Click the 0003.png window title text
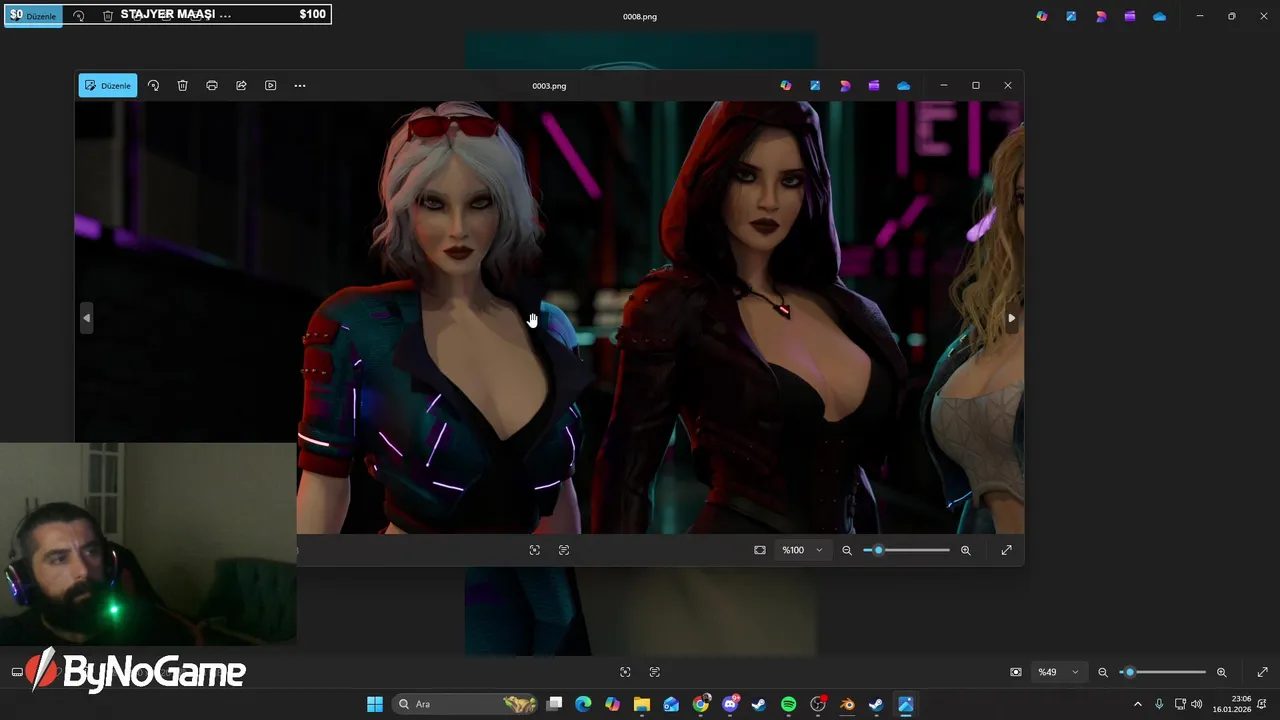 [549, 86]
